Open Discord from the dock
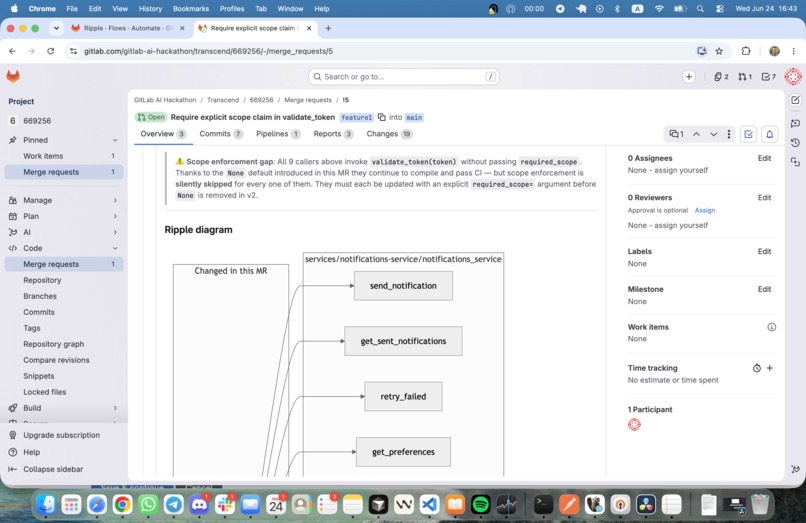Screen dimensions: 806x523 tap(199, 504)
